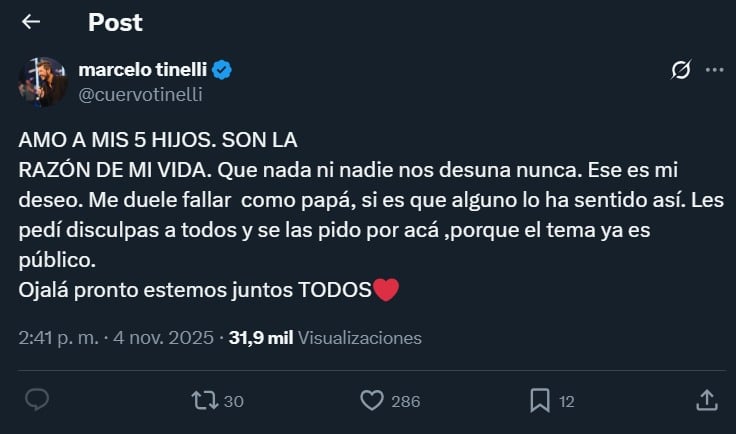Bookmark this post with the bookmark icon
This screenshot has height=434, width=736.
540,400
